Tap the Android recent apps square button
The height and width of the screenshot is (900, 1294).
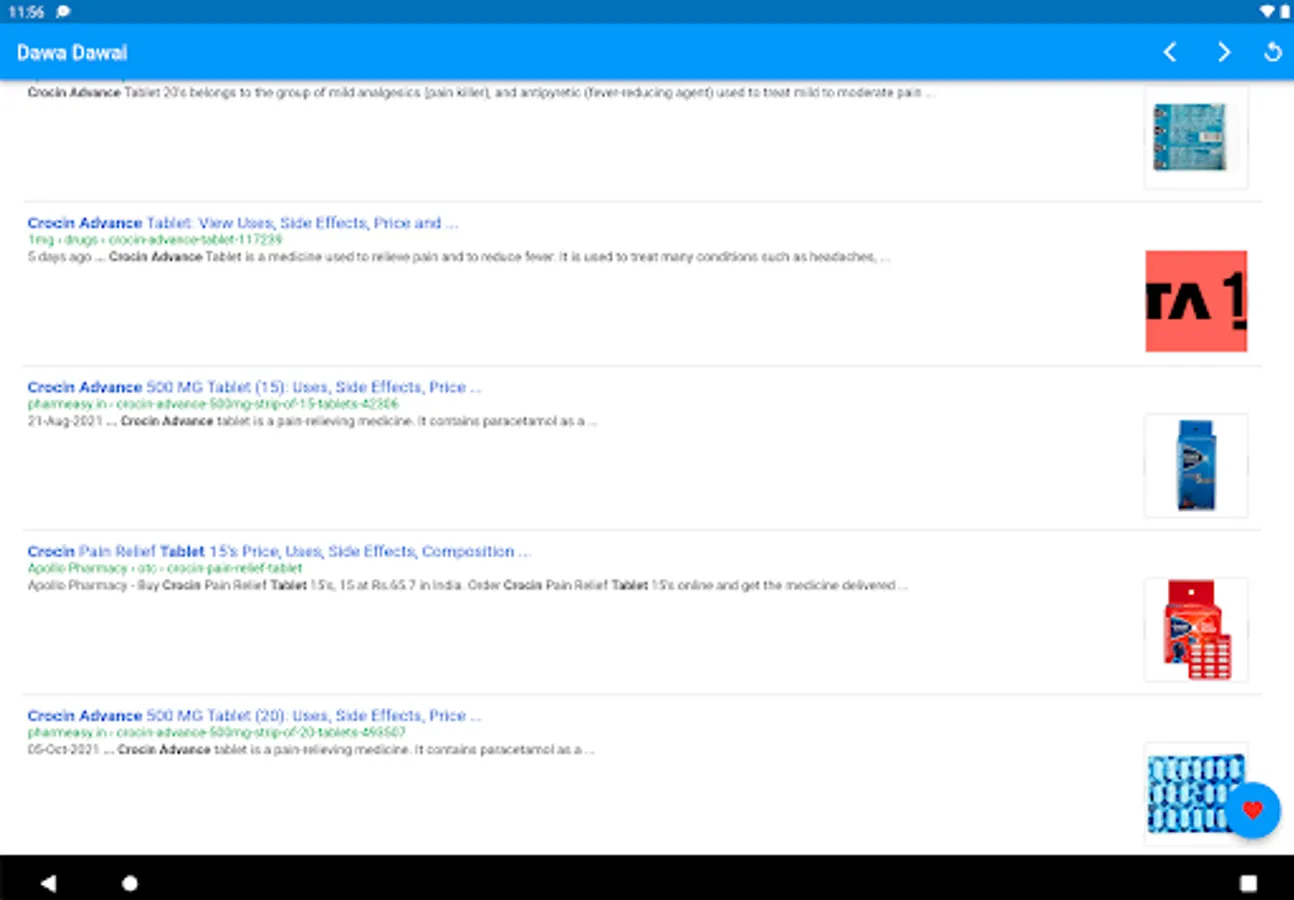coord(1248,882)
